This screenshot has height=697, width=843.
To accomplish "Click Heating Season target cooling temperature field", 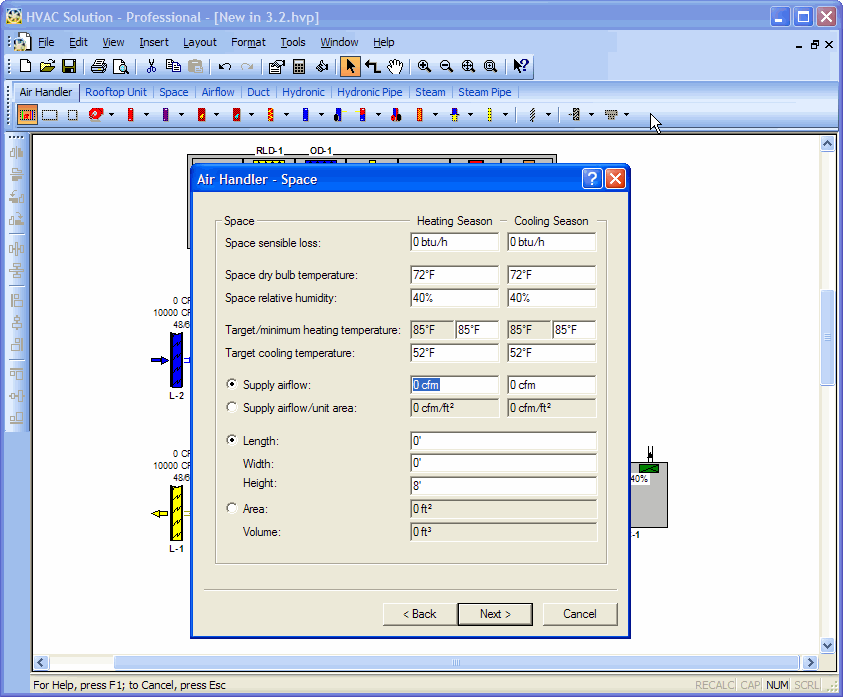I will (x=454, y=353).
